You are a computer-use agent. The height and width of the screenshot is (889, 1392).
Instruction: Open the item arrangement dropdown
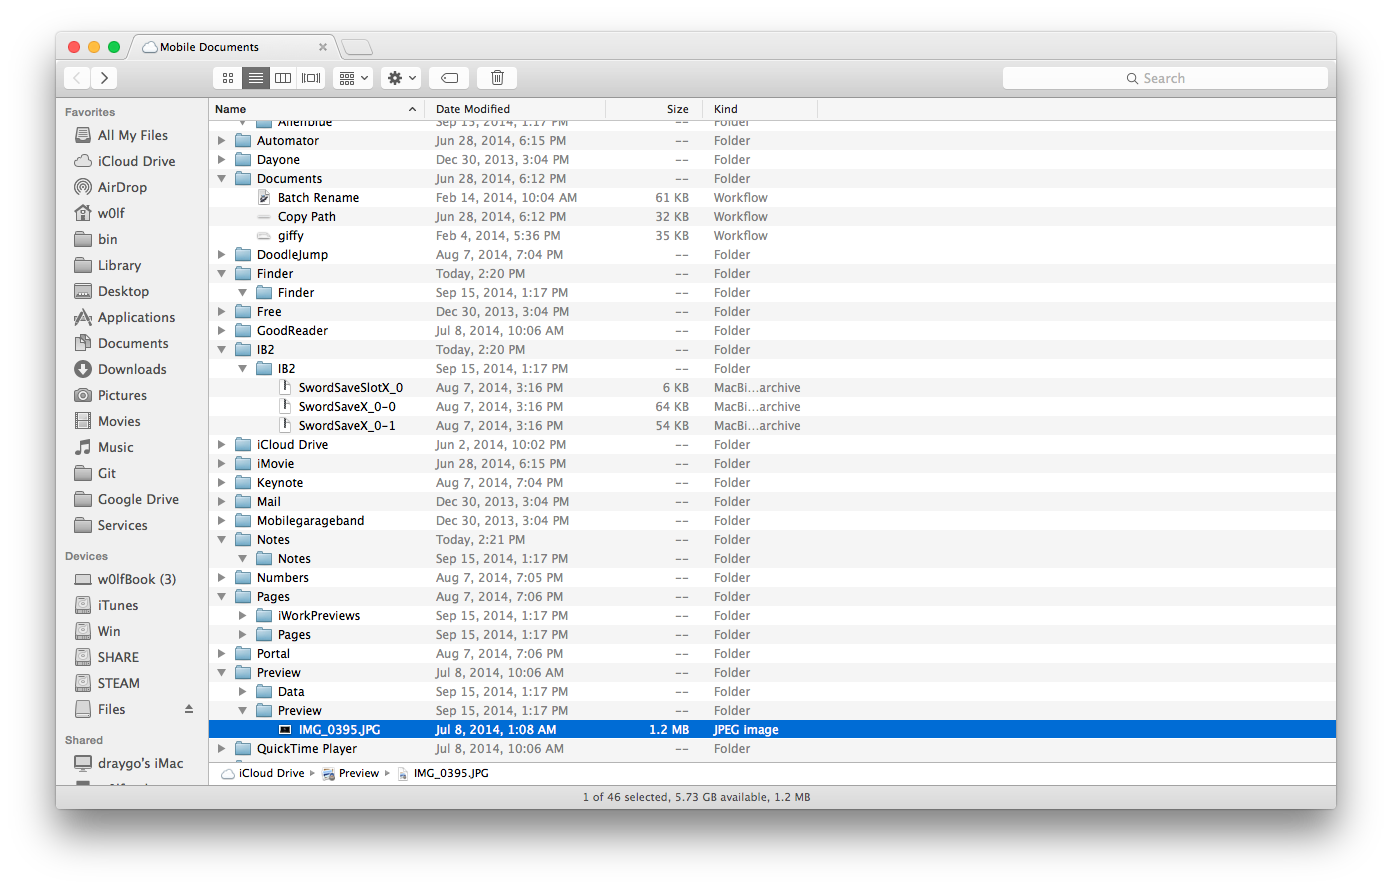coord(353,78)
